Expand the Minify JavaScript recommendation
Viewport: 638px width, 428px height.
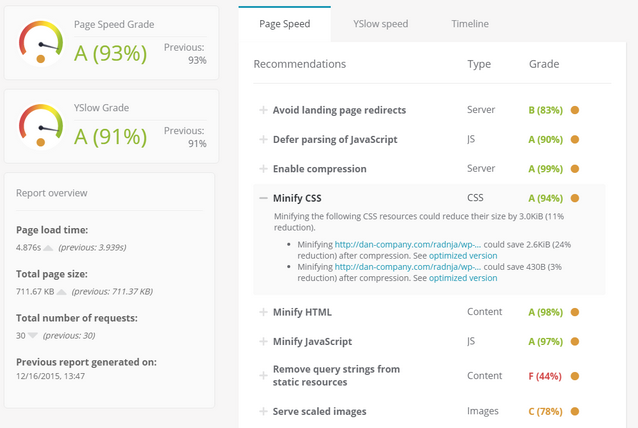(x=263, y=342)
